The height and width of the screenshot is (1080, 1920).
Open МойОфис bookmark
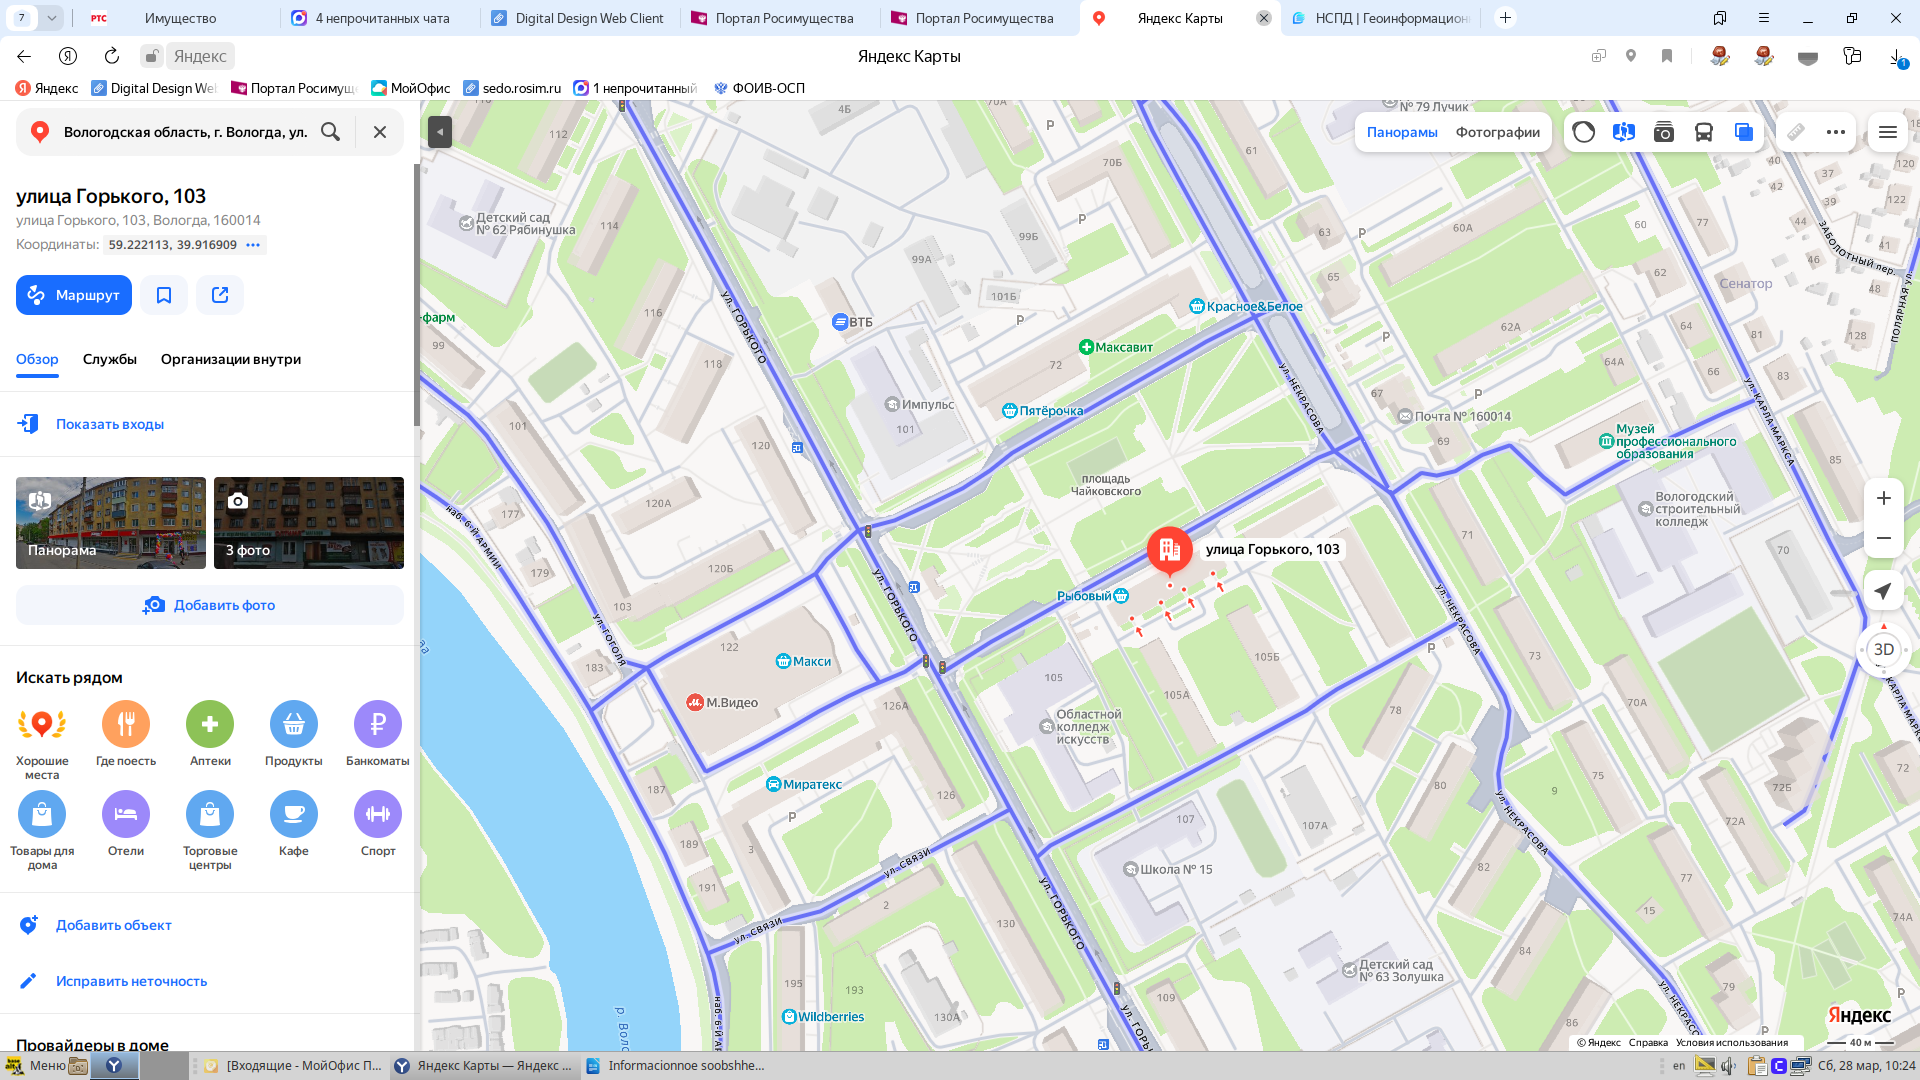[410, 88]
